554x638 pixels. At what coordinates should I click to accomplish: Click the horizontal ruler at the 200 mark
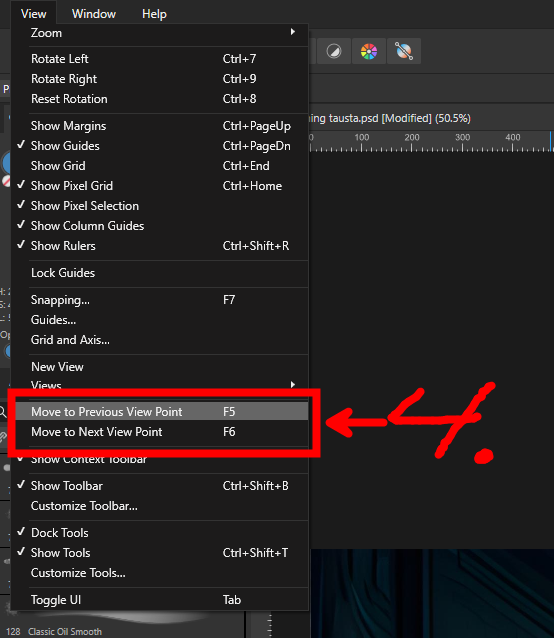tap(412, 142)
